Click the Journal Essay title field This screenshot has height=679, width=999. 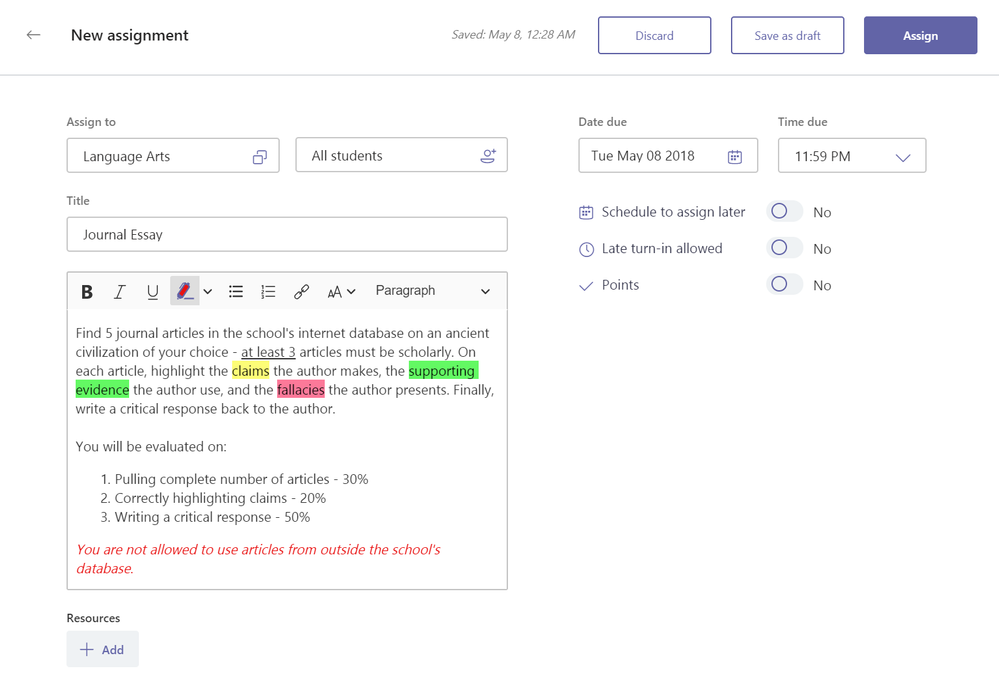287,235
